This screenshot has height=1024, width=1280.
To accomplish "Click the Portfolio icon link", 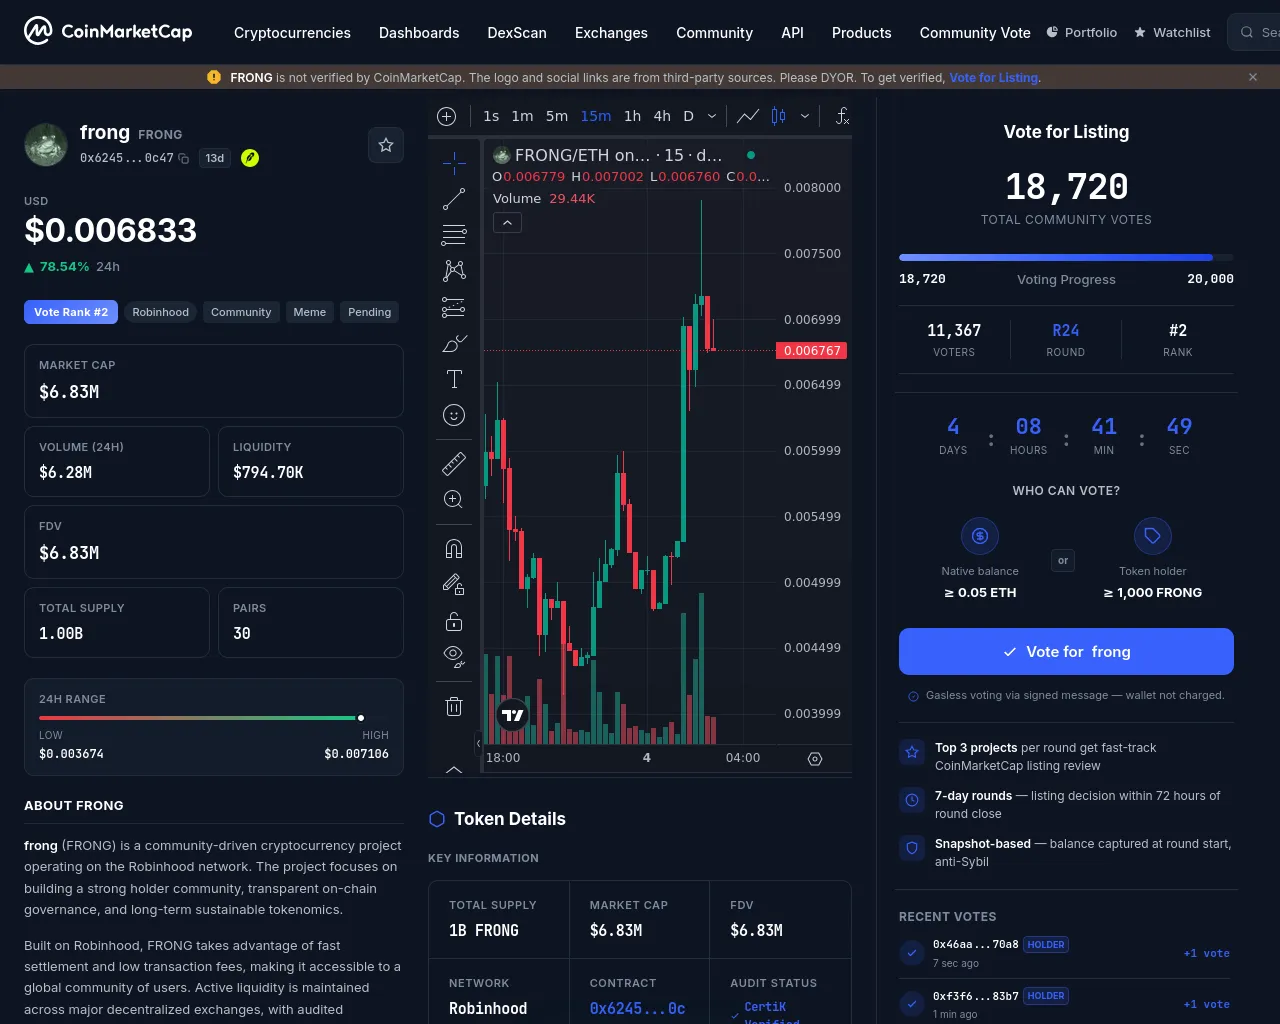I will [x=1082, y=32].
